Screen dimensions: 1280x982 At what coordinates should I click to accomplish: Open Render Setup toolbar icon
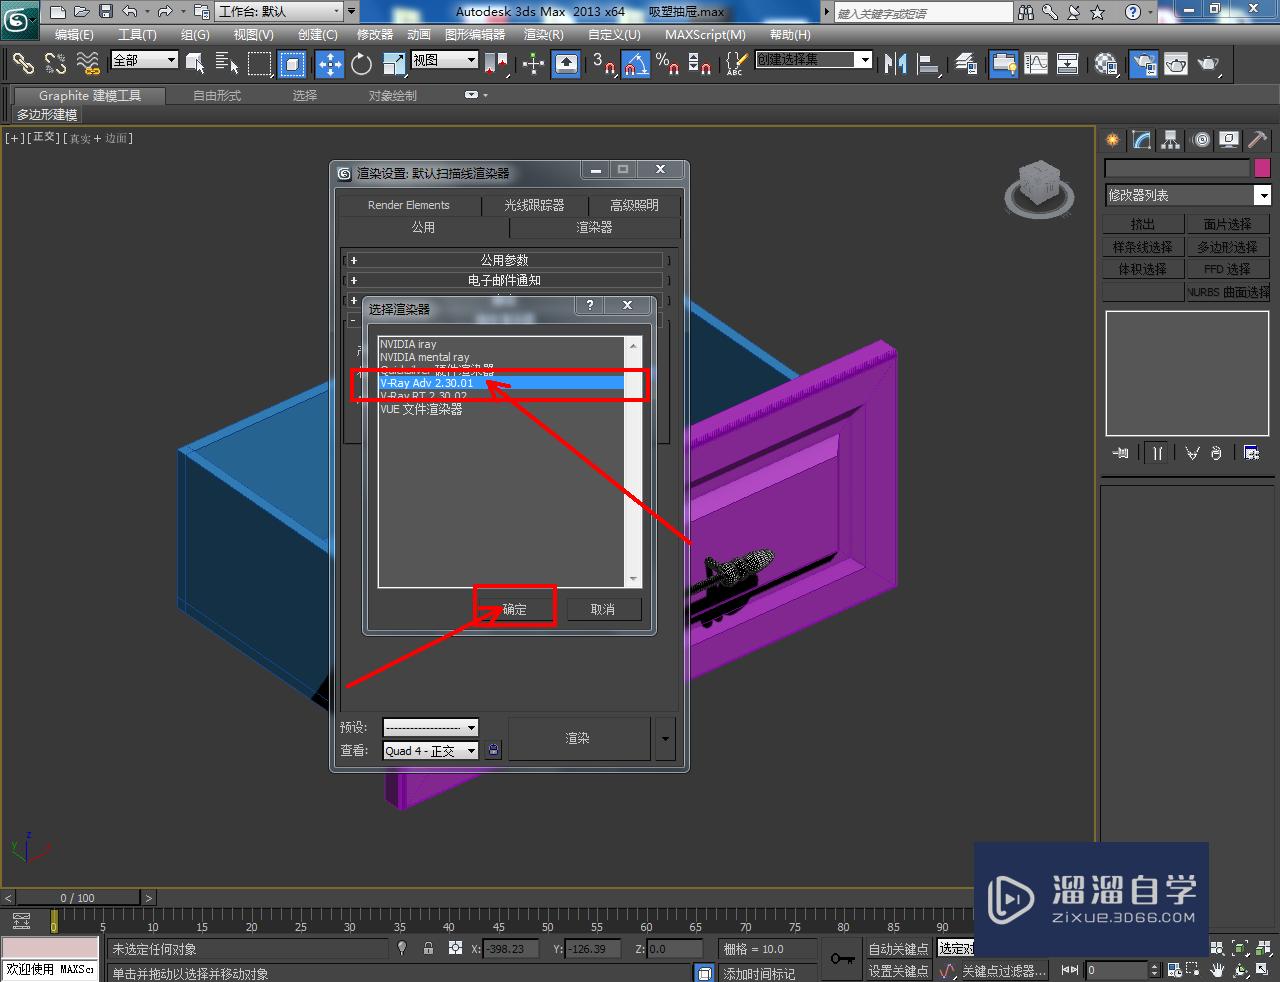point(1143,64)
